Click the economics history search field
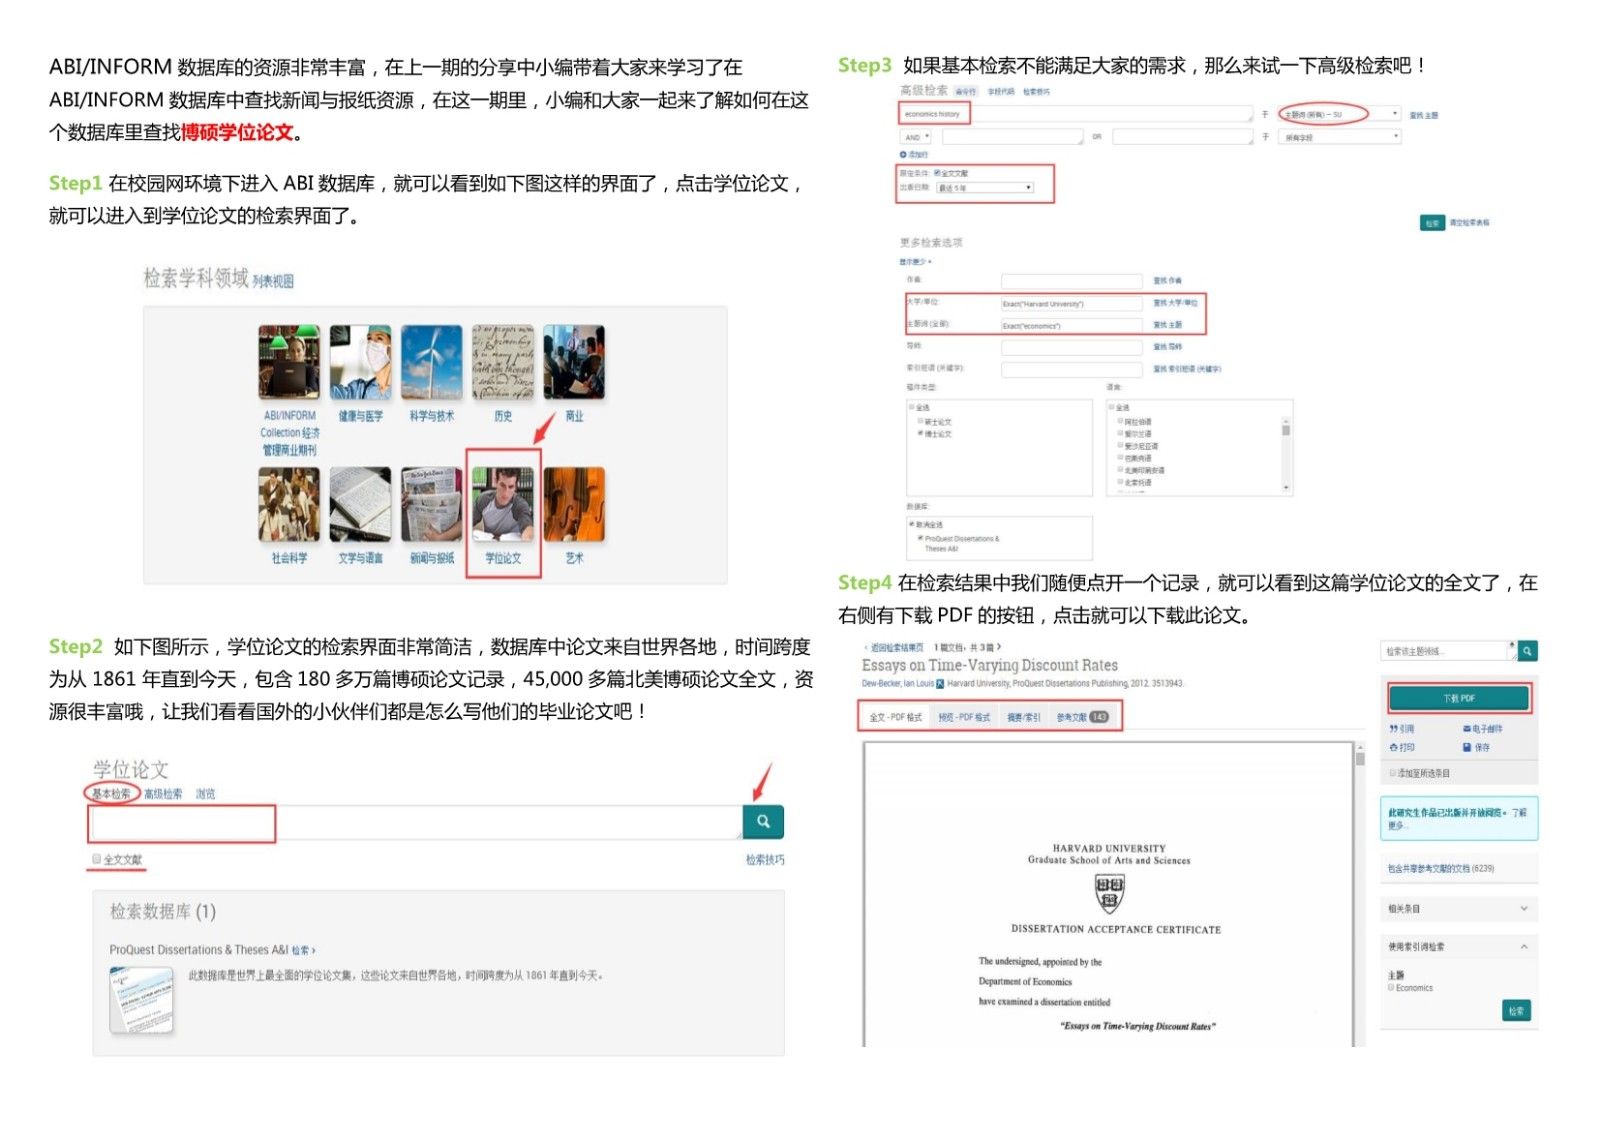 [1076, 114]
